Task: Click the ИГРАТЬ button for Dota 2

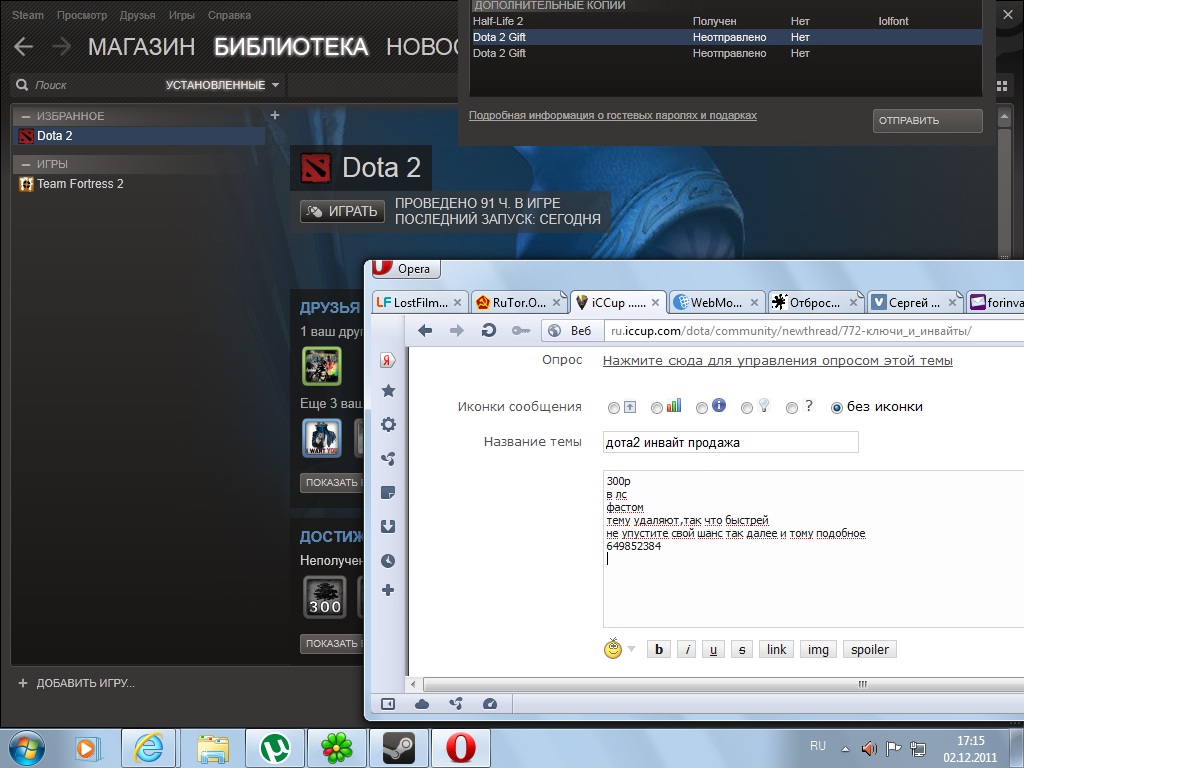Action: tap(342, 211)
